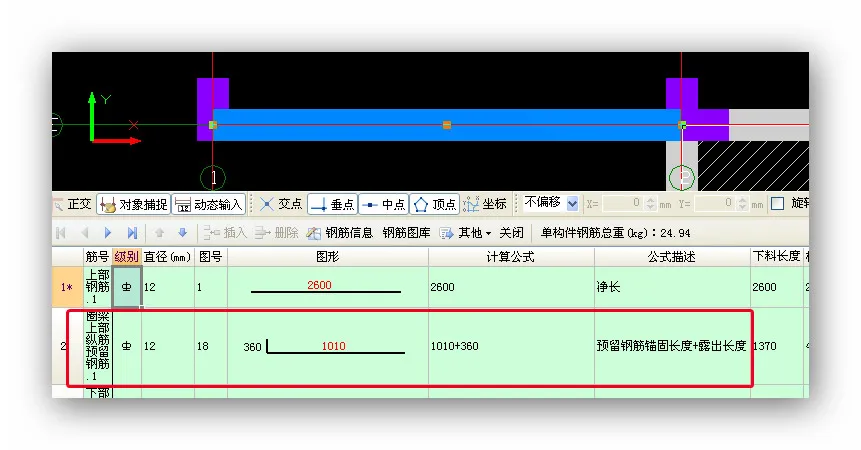The width and height of the screenshot is (861, 450).
Task: Click the 图号 column header
Action: pos(210,256)
